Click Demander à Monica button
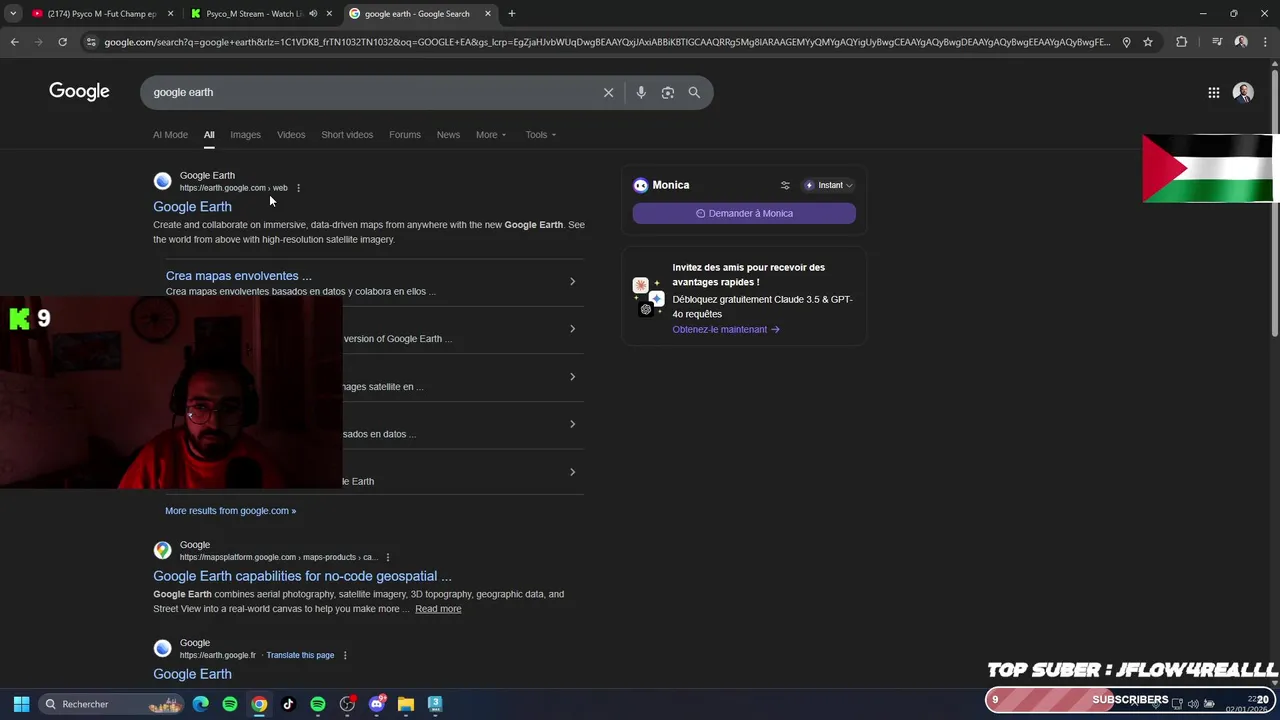Viewport: 1280px width, 720px height. point(744,213)
